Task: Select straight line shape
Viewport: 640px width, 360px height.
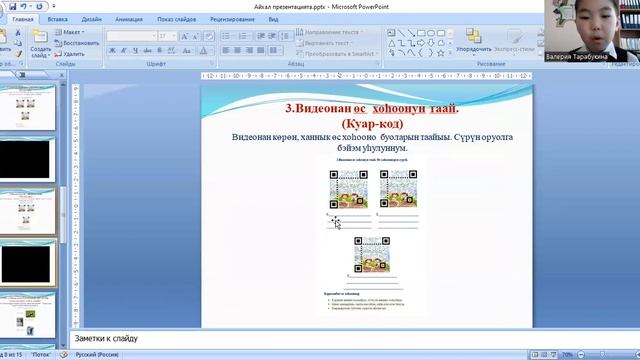Action: tap(401, 33)
